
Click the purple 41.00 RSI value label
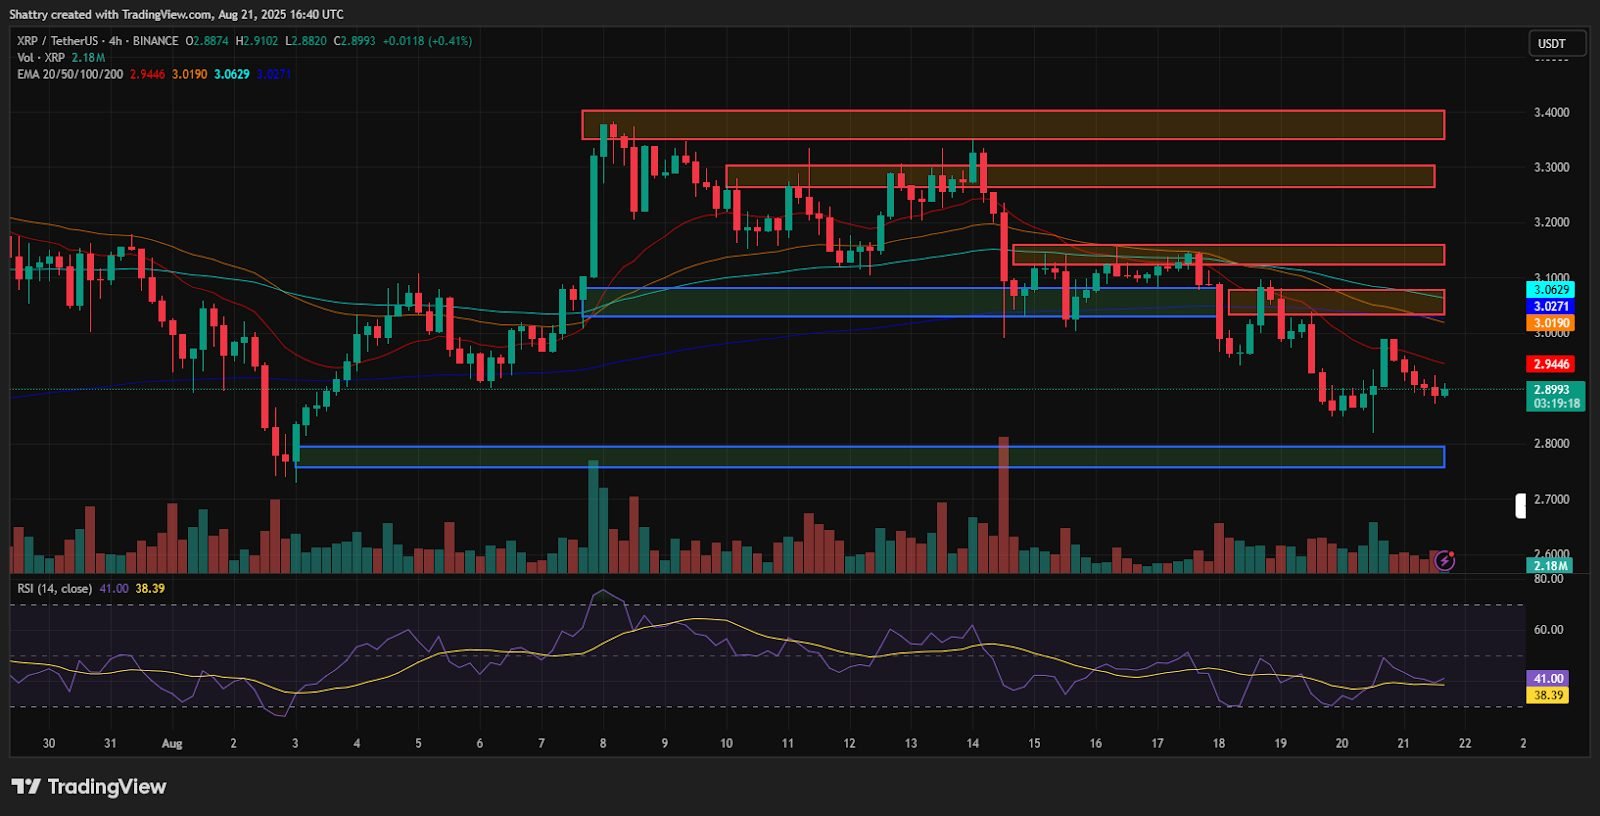click(1548, 679)
